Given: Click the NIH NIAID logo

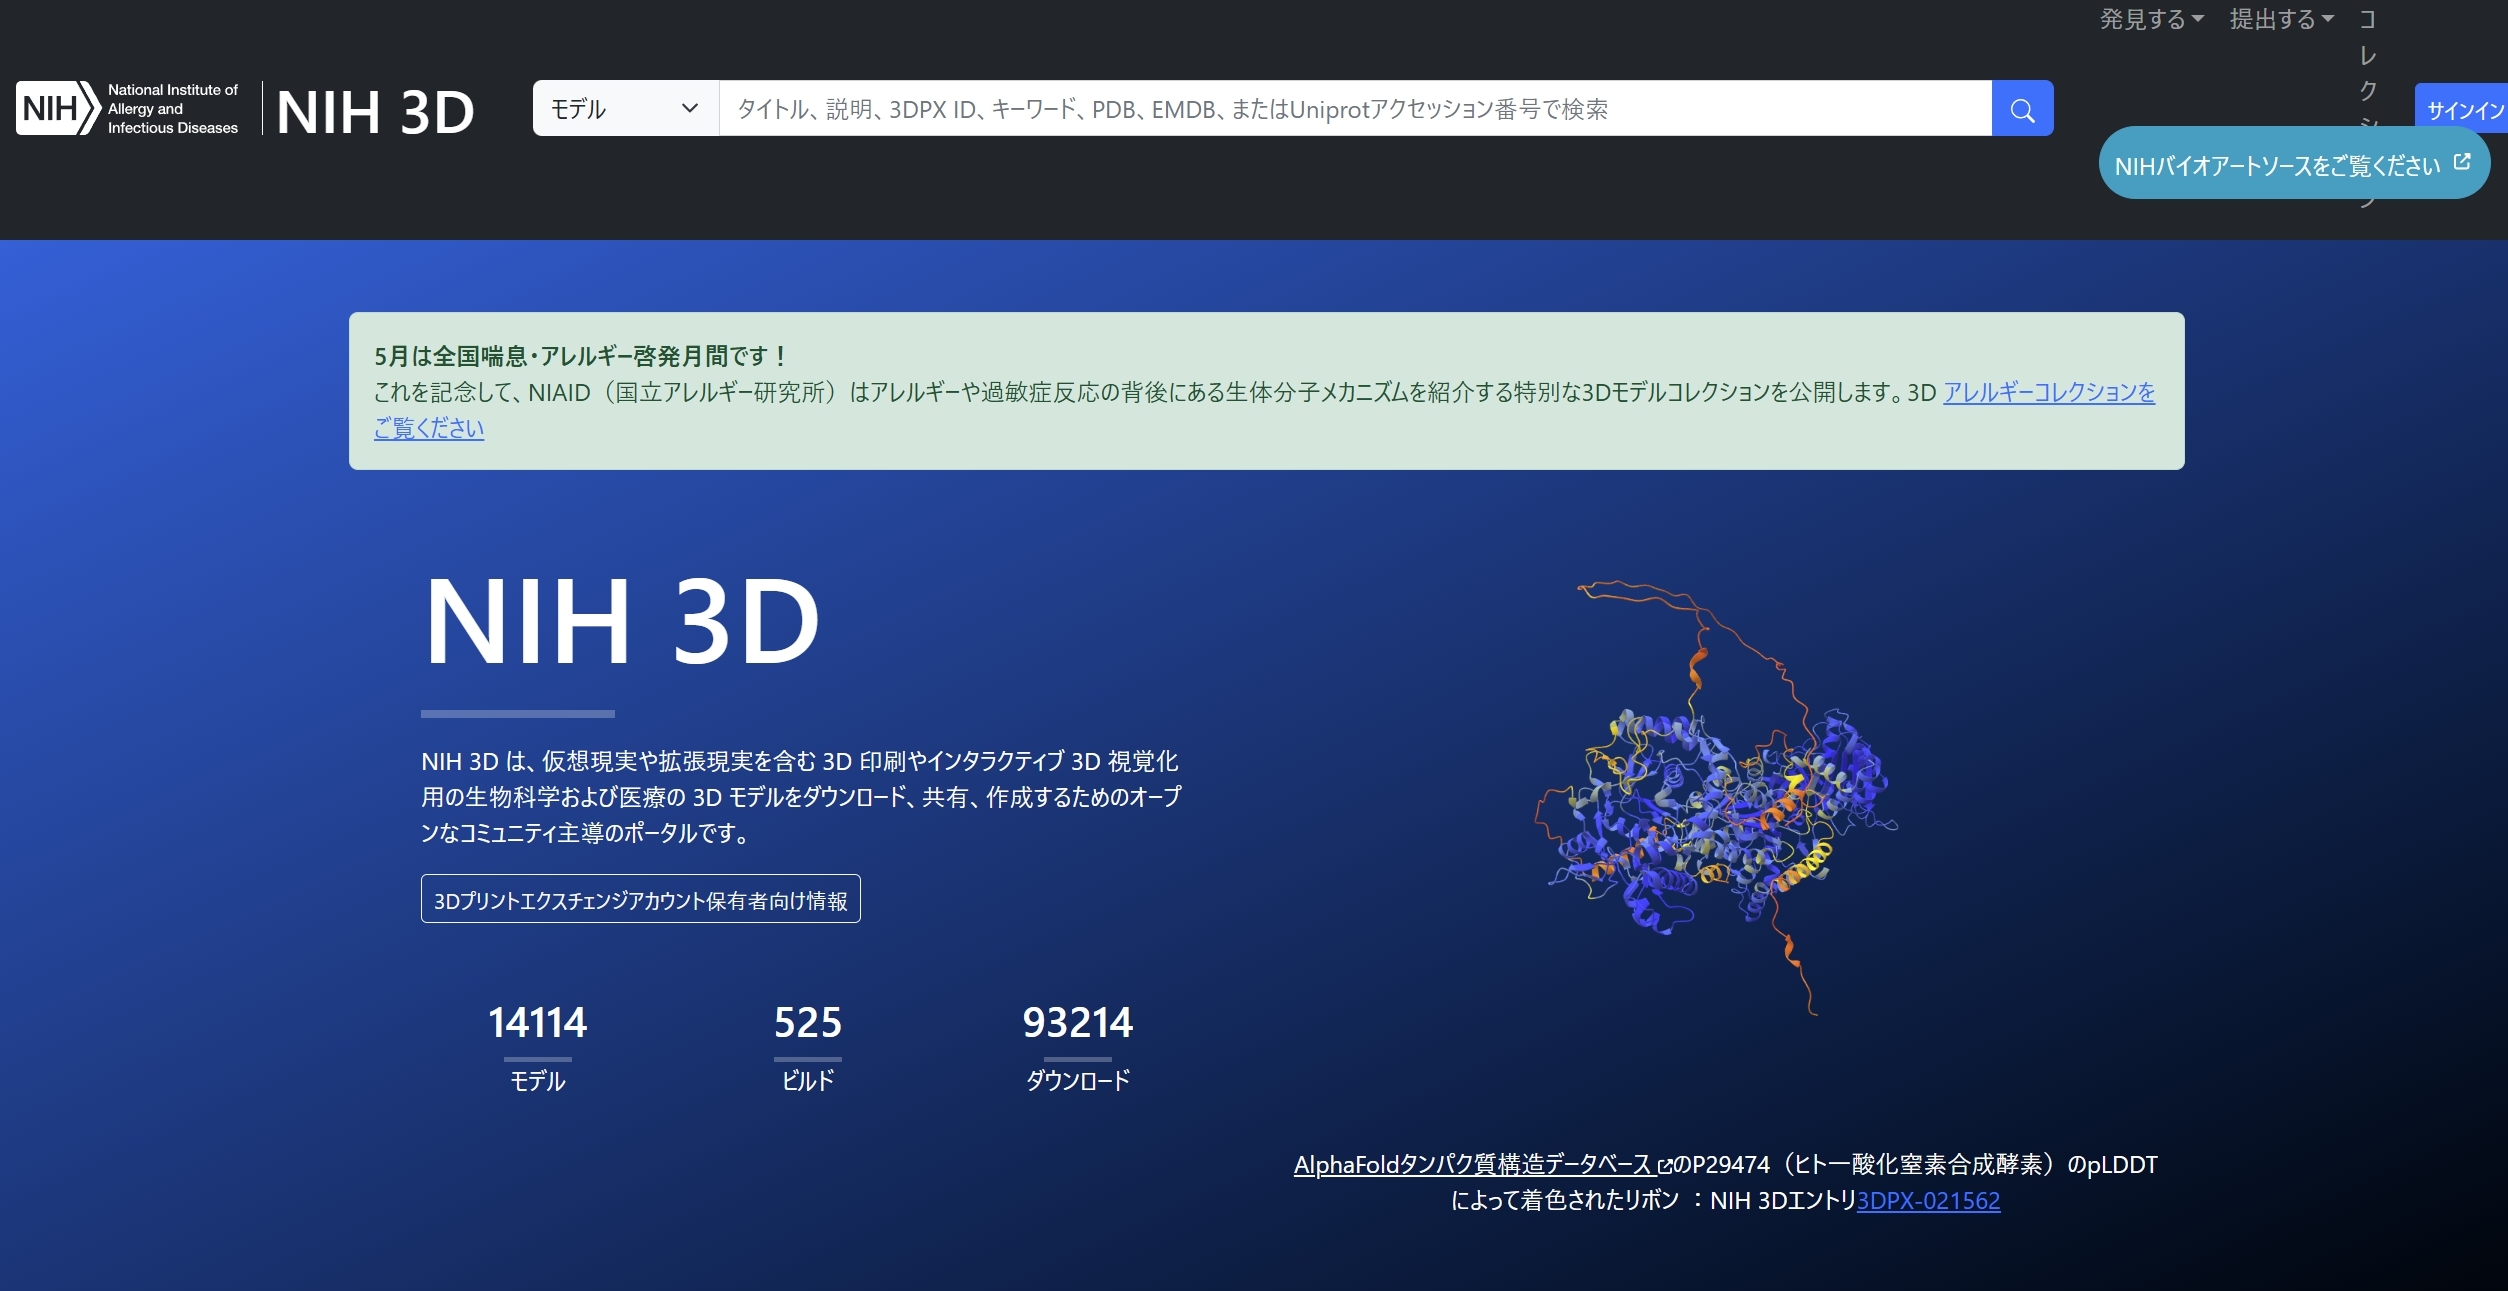Looking at the screenshot, I should coord(128,108).
